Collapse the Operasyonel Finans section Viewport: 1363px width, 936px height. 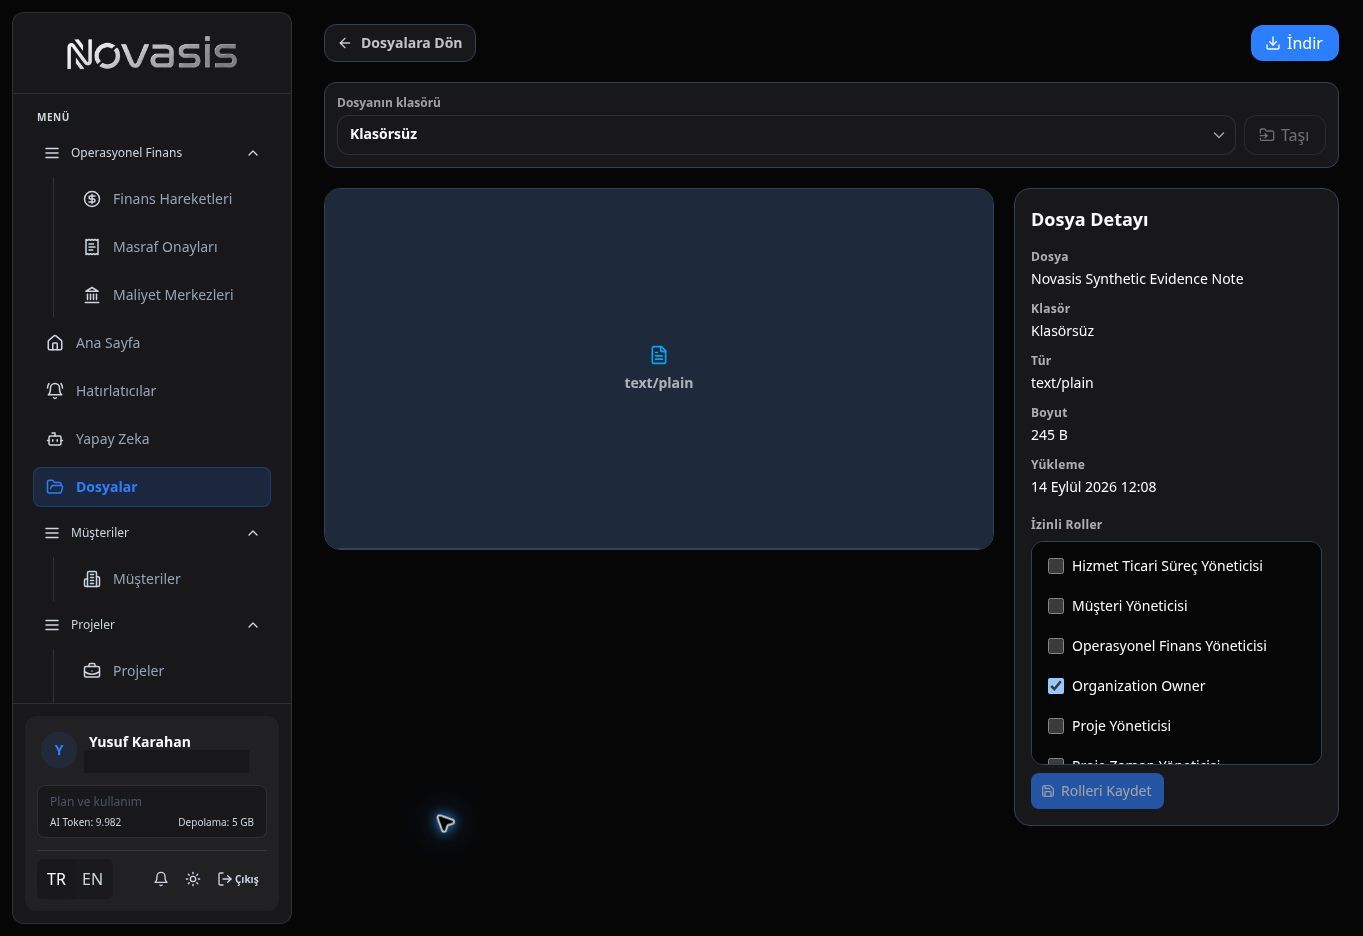253,153
